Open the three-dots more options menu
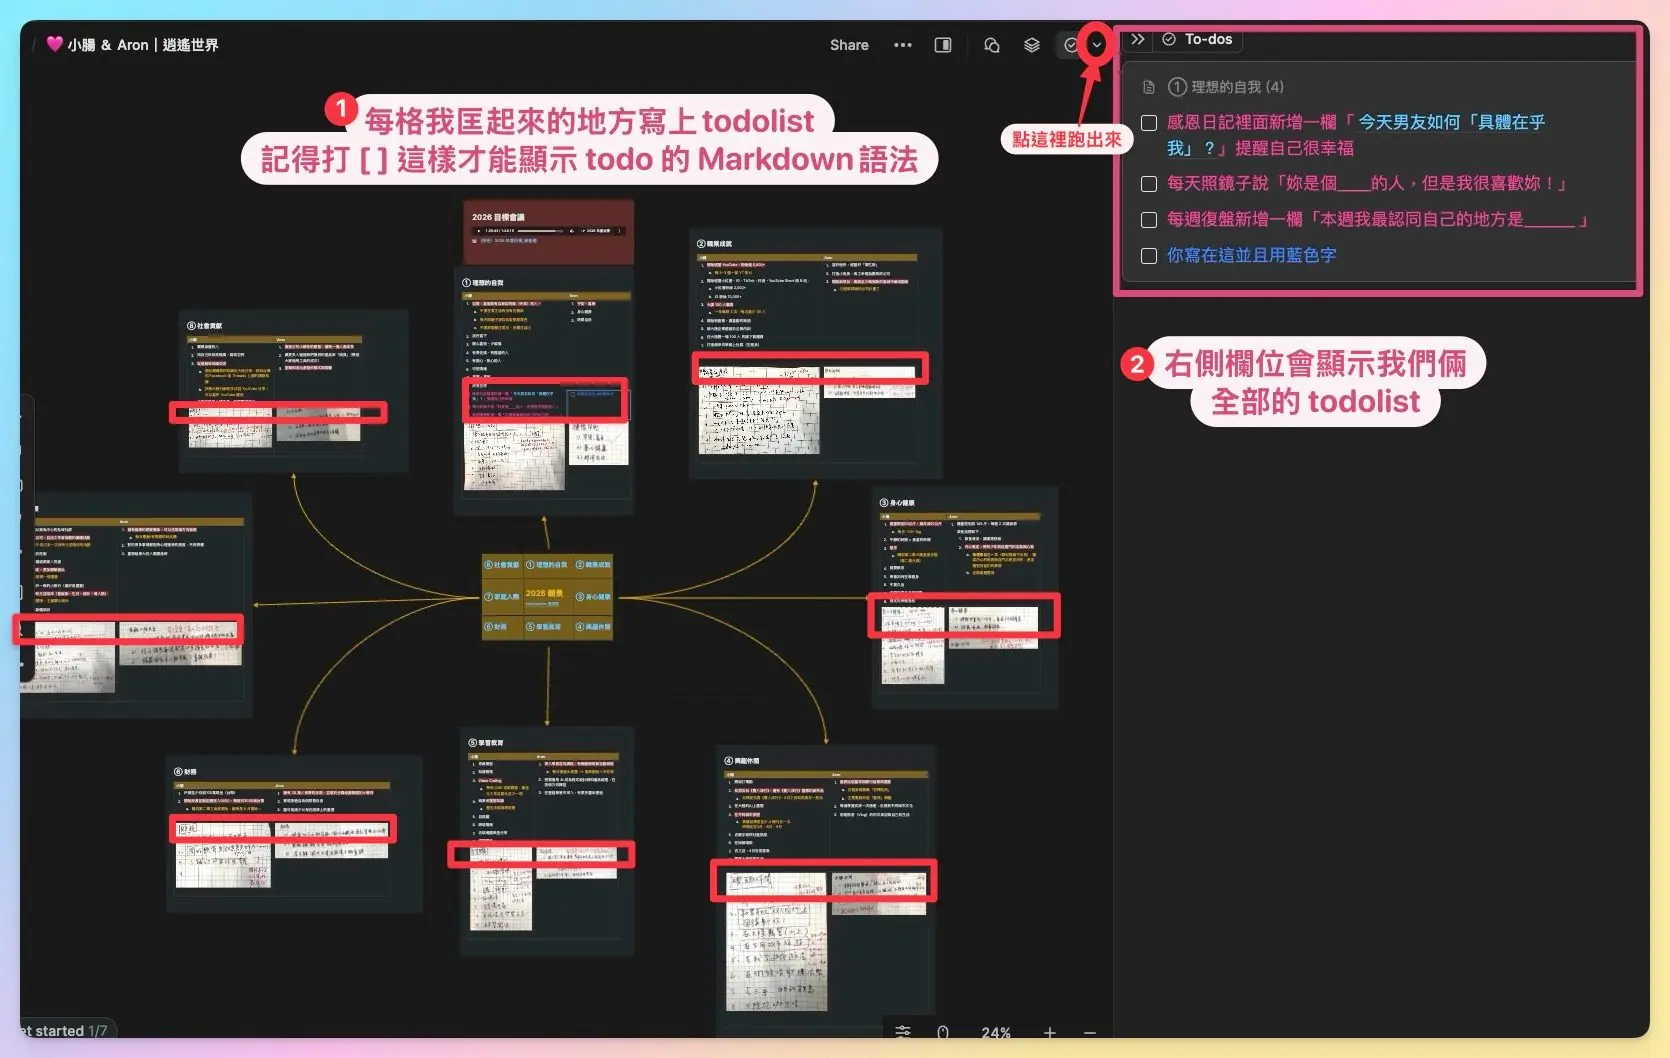 coord(903,45)
